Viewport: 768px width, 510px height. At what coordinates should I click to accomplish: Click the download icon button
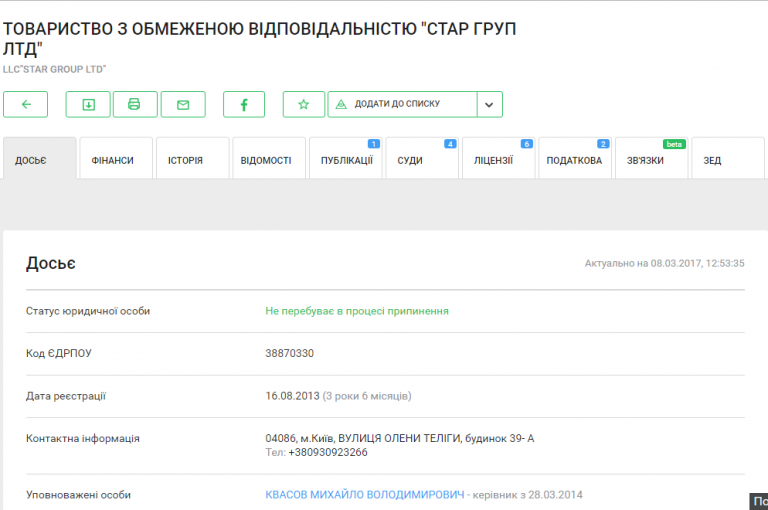[88, 104]
